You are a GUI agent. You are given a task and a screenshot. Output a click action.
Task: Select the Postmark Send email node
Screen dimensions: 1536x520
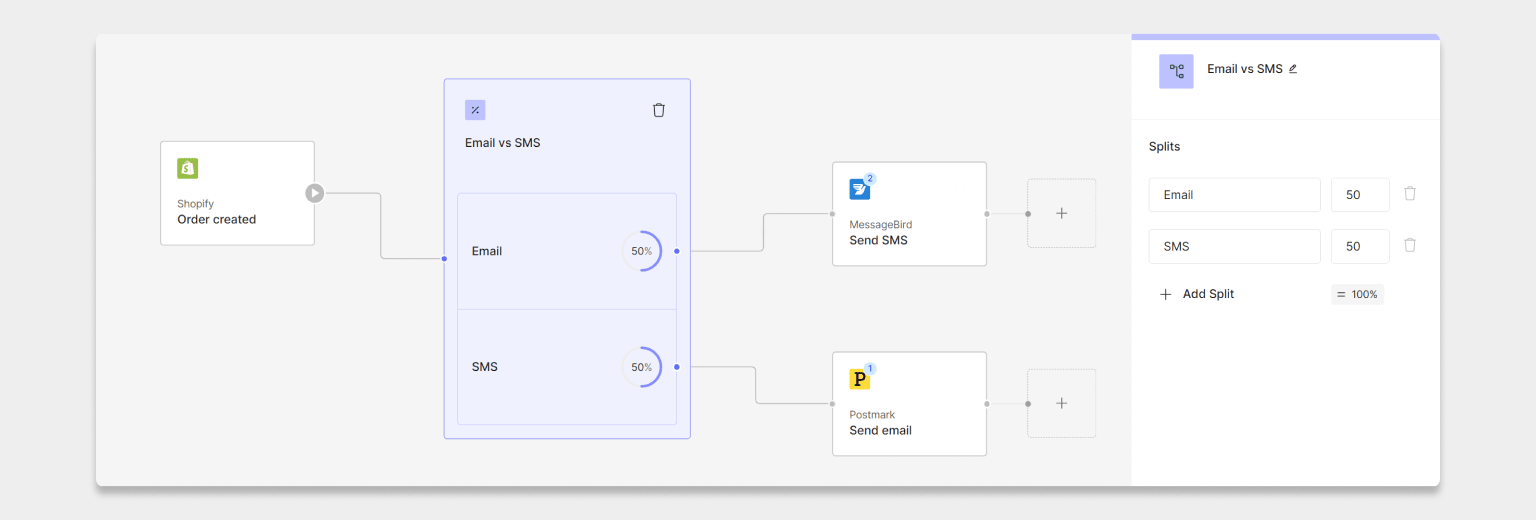click(909, 404)
